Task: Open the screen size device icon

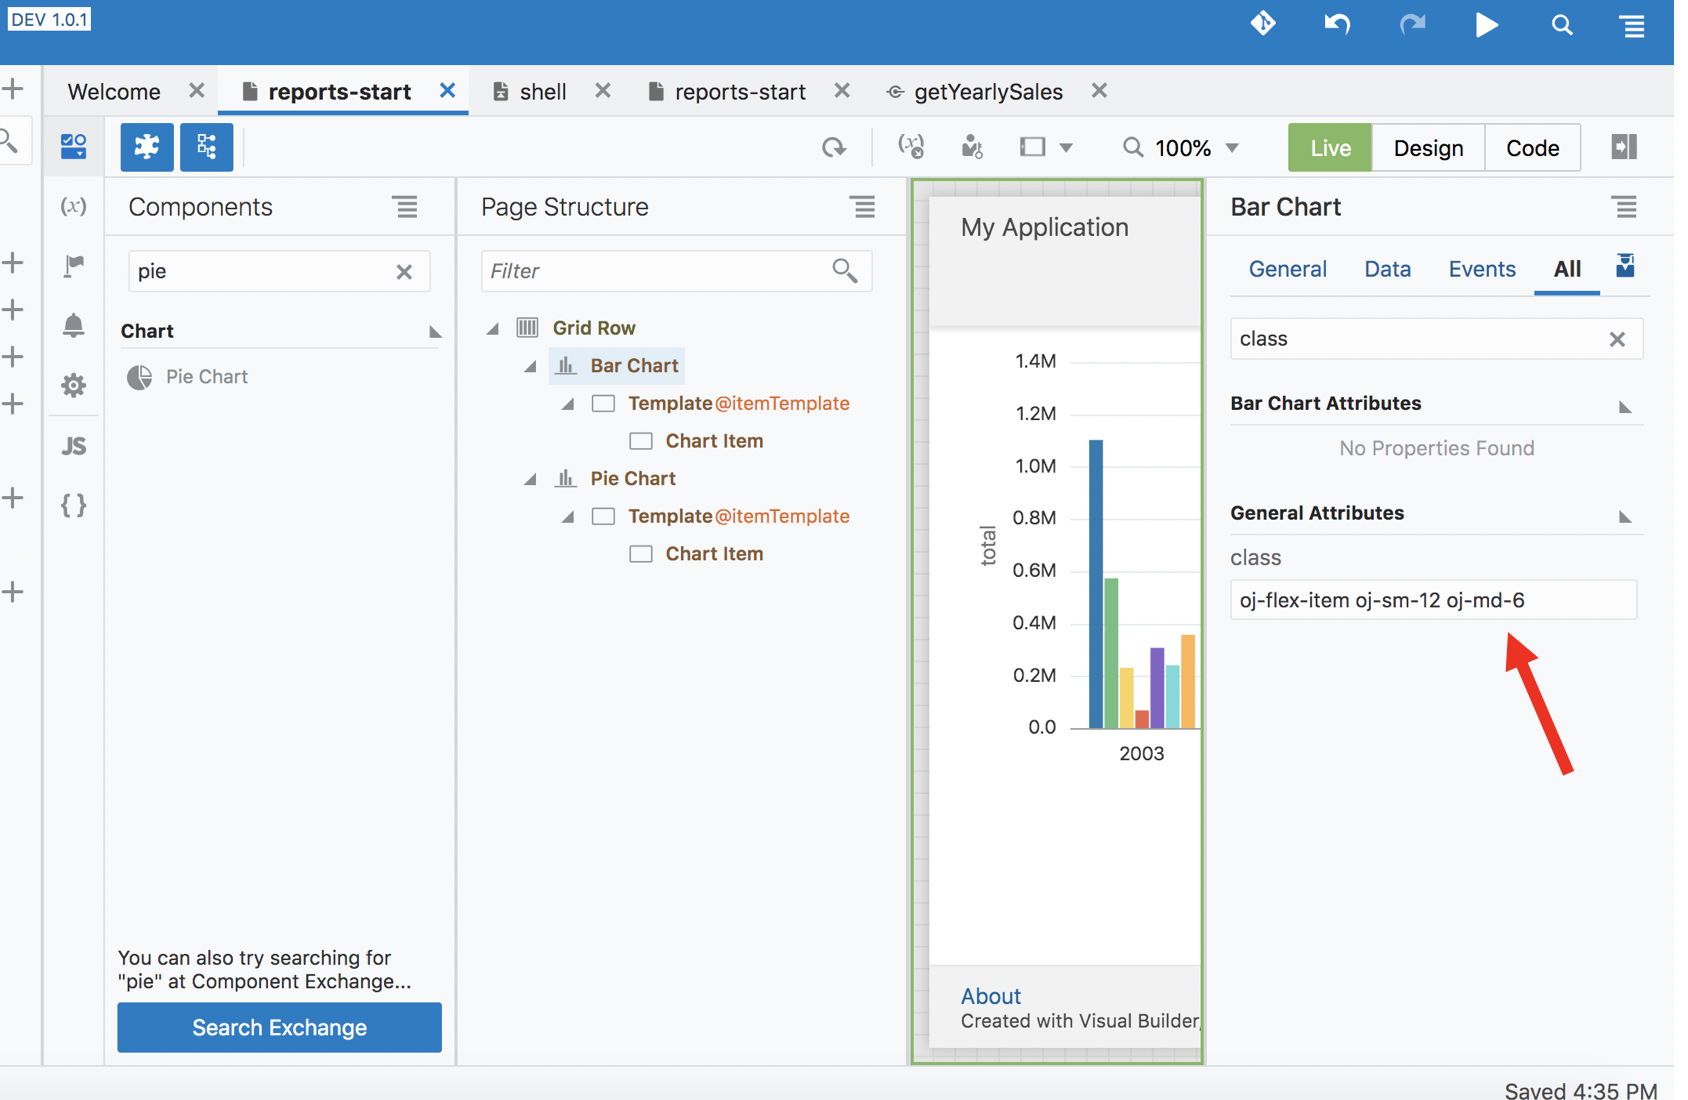Action: tap(1033, 147)
